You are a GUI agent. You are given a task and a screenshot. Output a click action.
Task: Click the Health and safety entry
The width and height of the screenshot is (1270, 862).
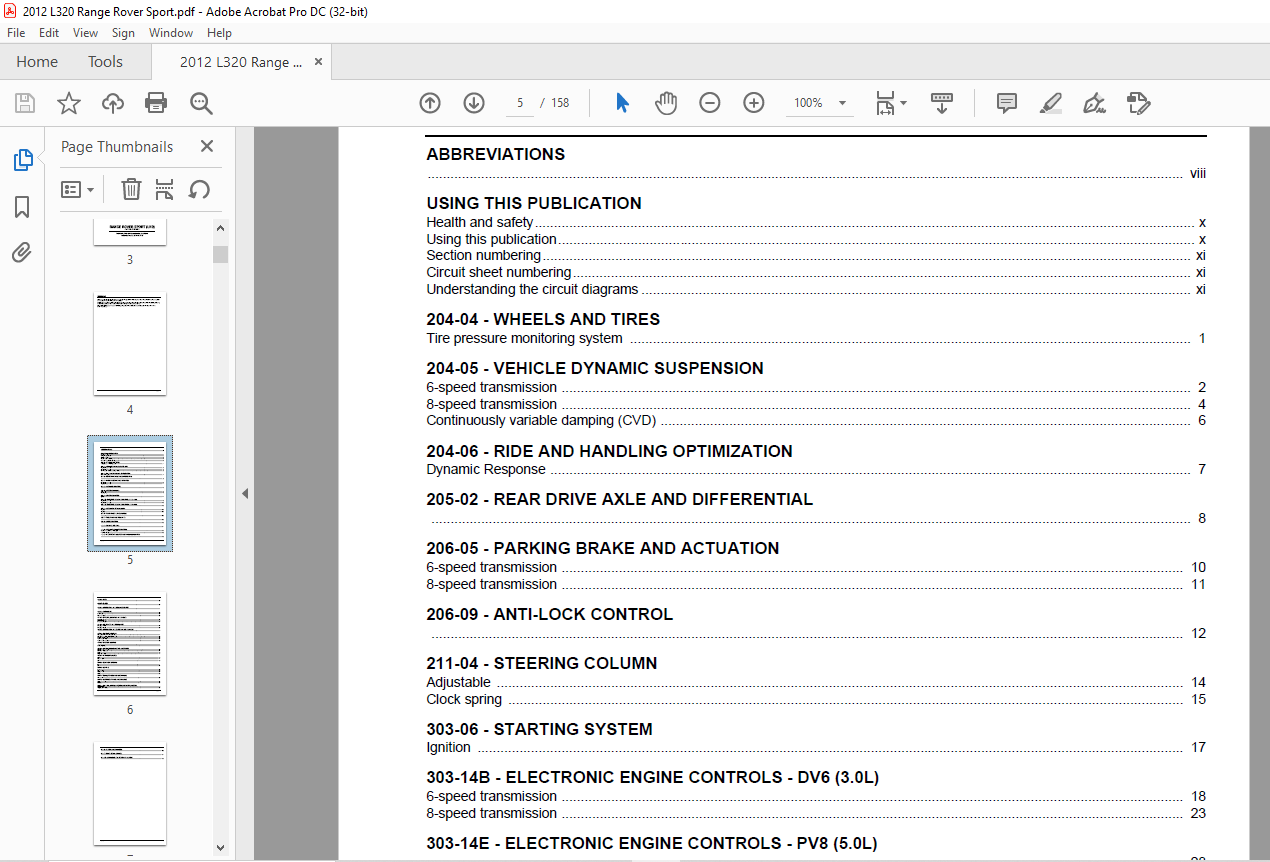pyautogui.click(x=480, y=222)
